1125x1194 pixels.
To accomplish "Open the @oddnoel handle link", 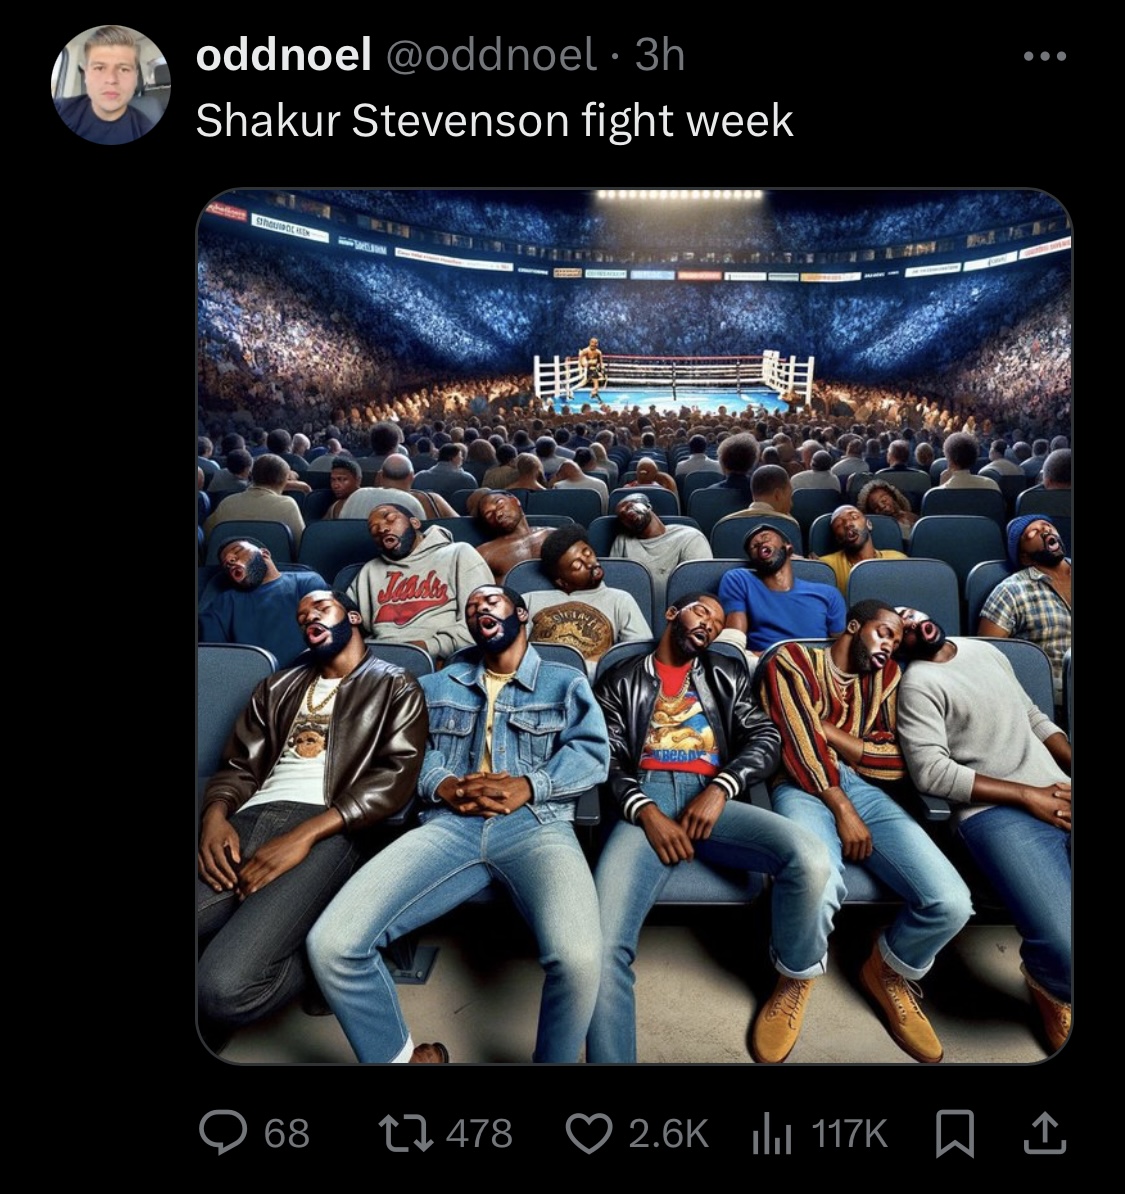I will pyautogui.click(x=491, y=55).
